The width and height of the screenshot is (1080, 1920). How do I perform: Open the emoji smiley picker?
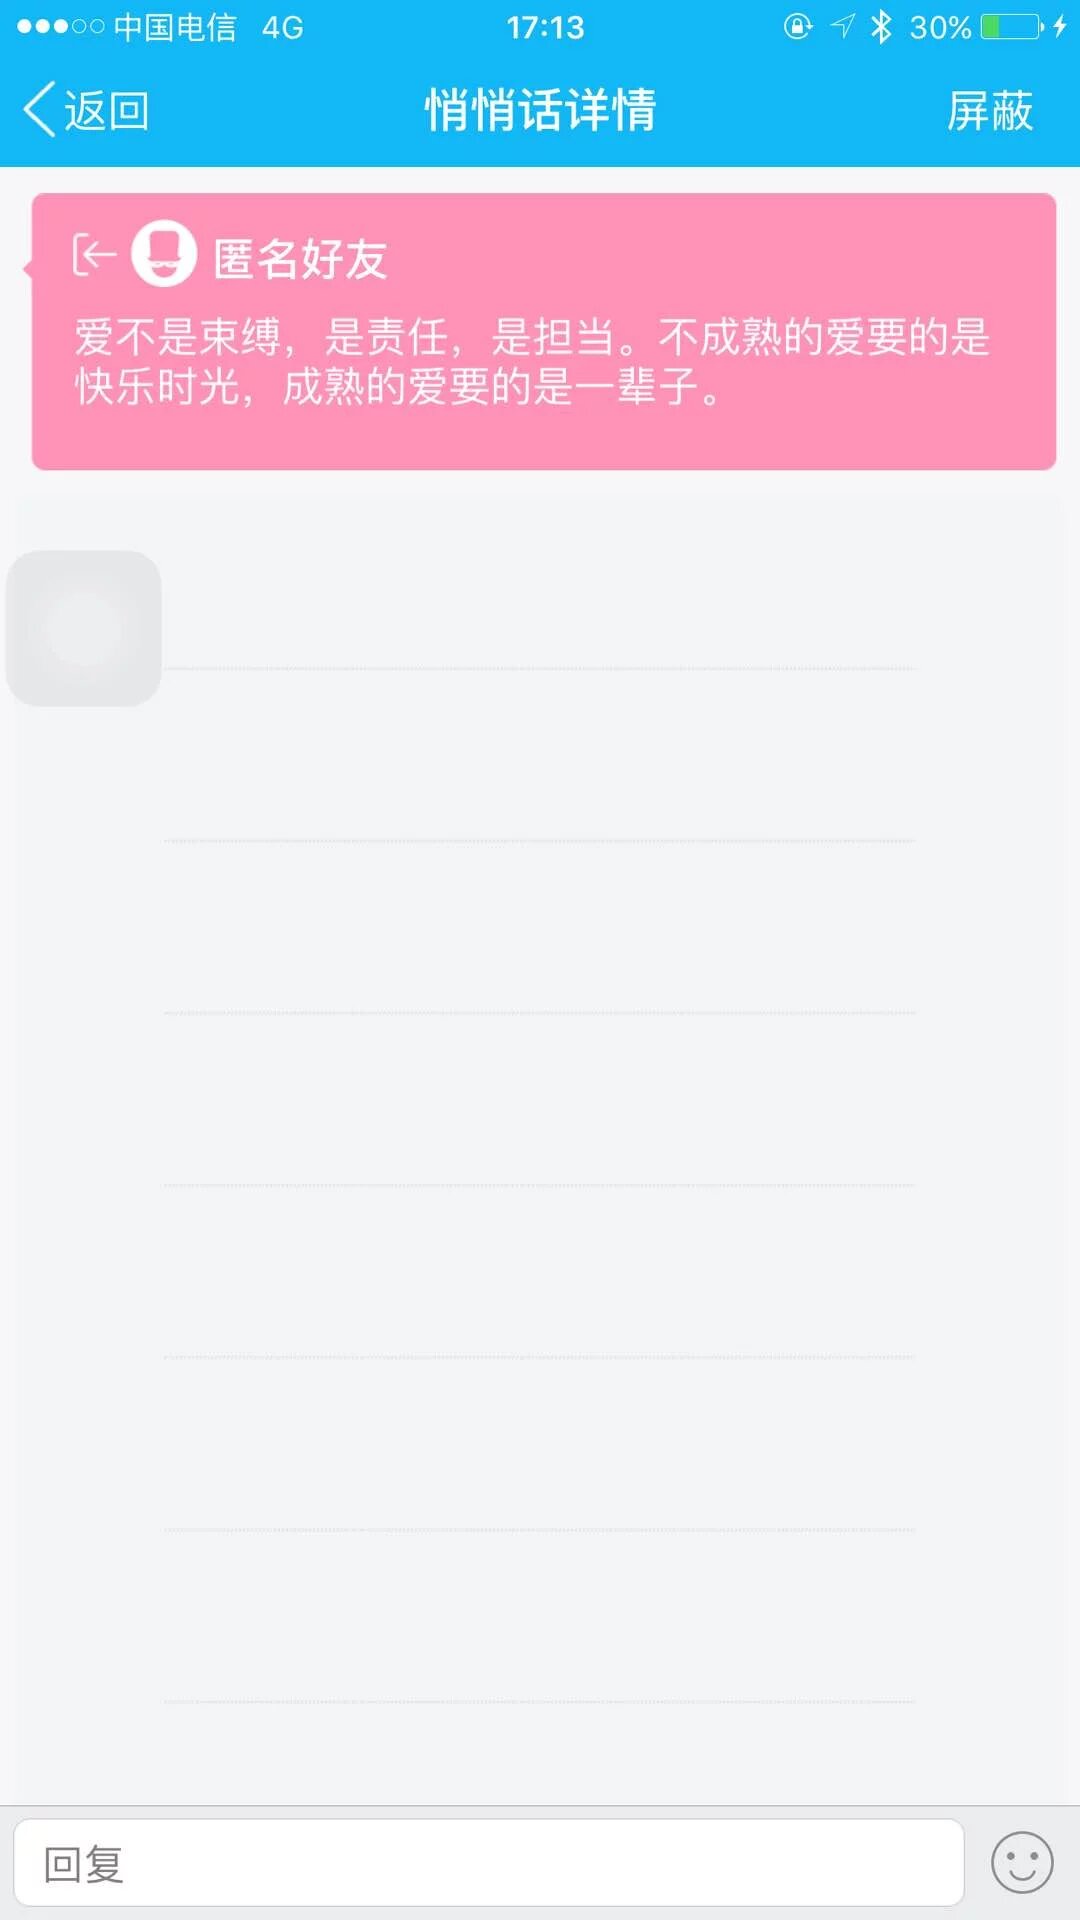(1021, 1863)
